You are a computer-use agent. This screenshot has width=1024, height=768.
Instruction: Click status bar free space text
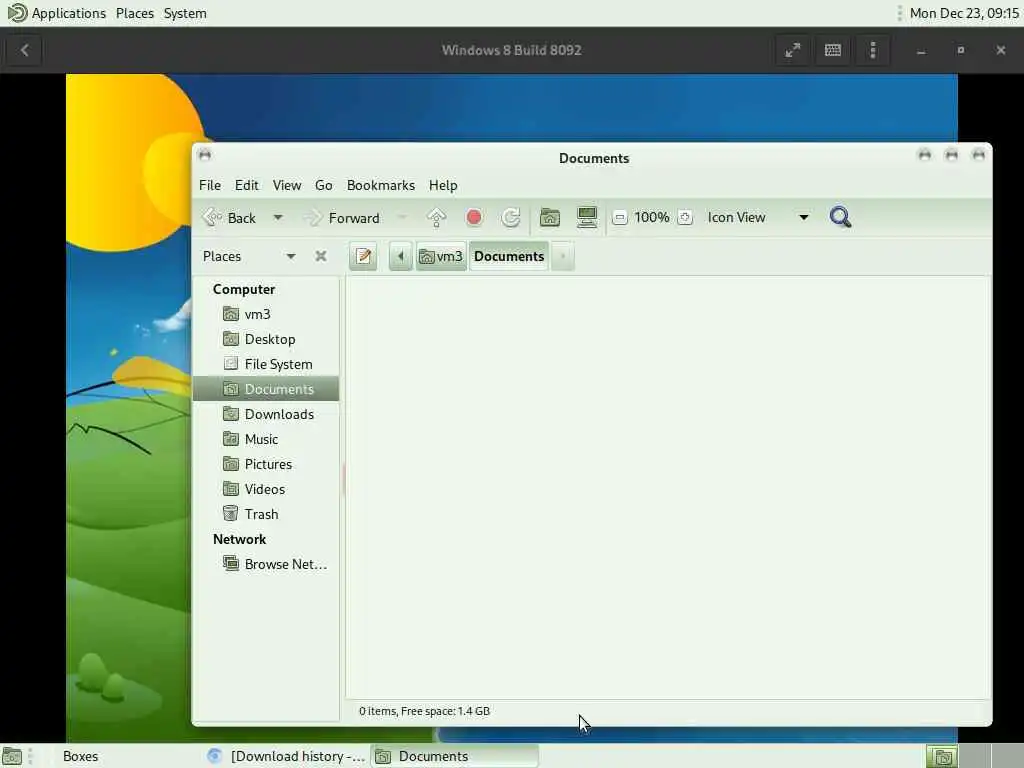pos(424,711)
